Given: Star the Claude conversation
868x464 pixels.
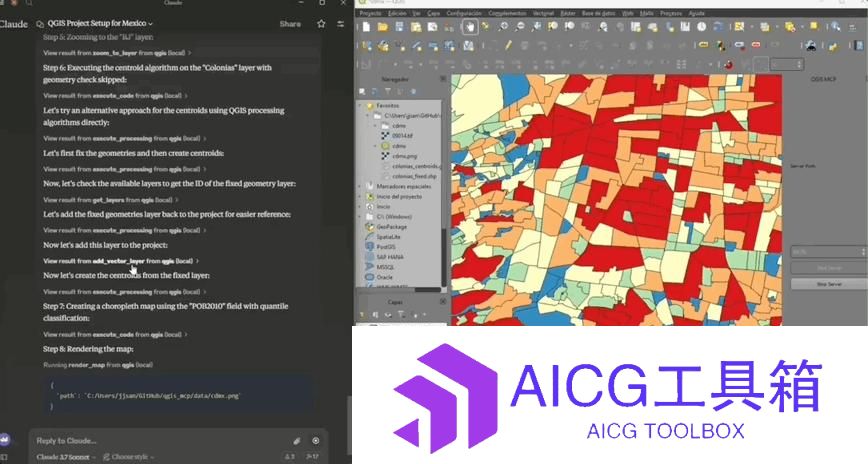Looking at the screenshot, I should pyautogui.click(x=321, y=24).
